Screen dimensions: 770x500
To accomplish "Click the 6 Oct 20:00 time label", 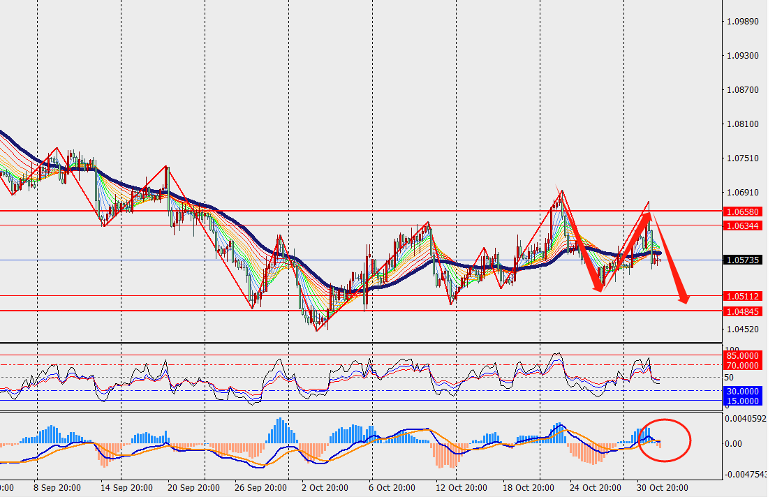I will pyautogui.click(x=392, y=488).
